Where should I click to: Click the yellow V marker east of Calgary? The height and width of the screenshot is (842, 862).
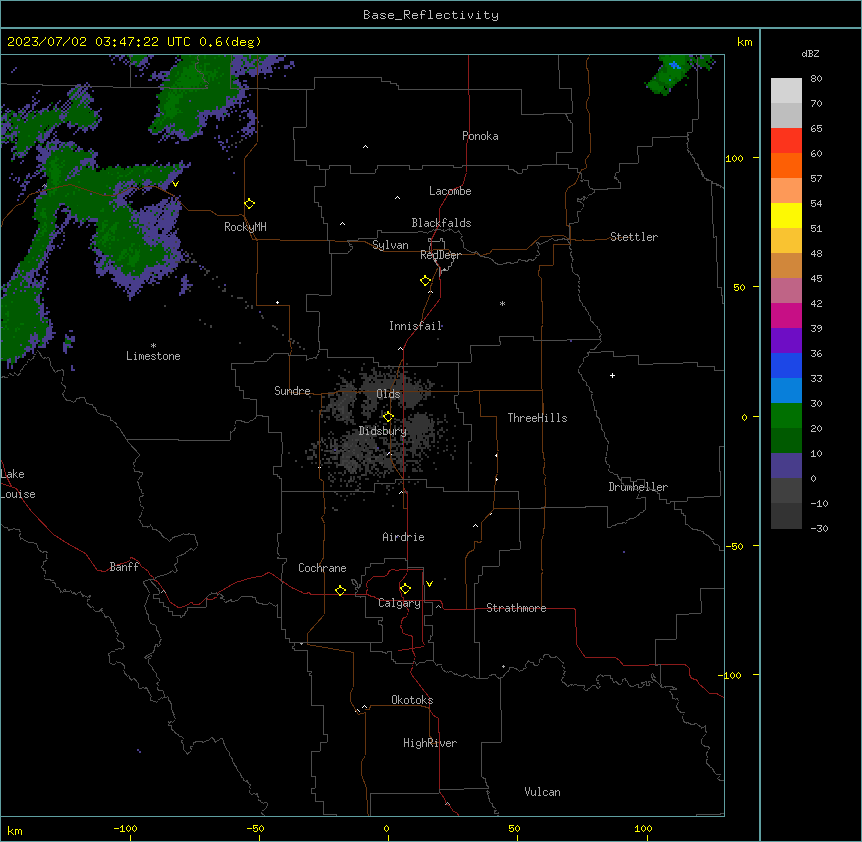click(429, 584)
